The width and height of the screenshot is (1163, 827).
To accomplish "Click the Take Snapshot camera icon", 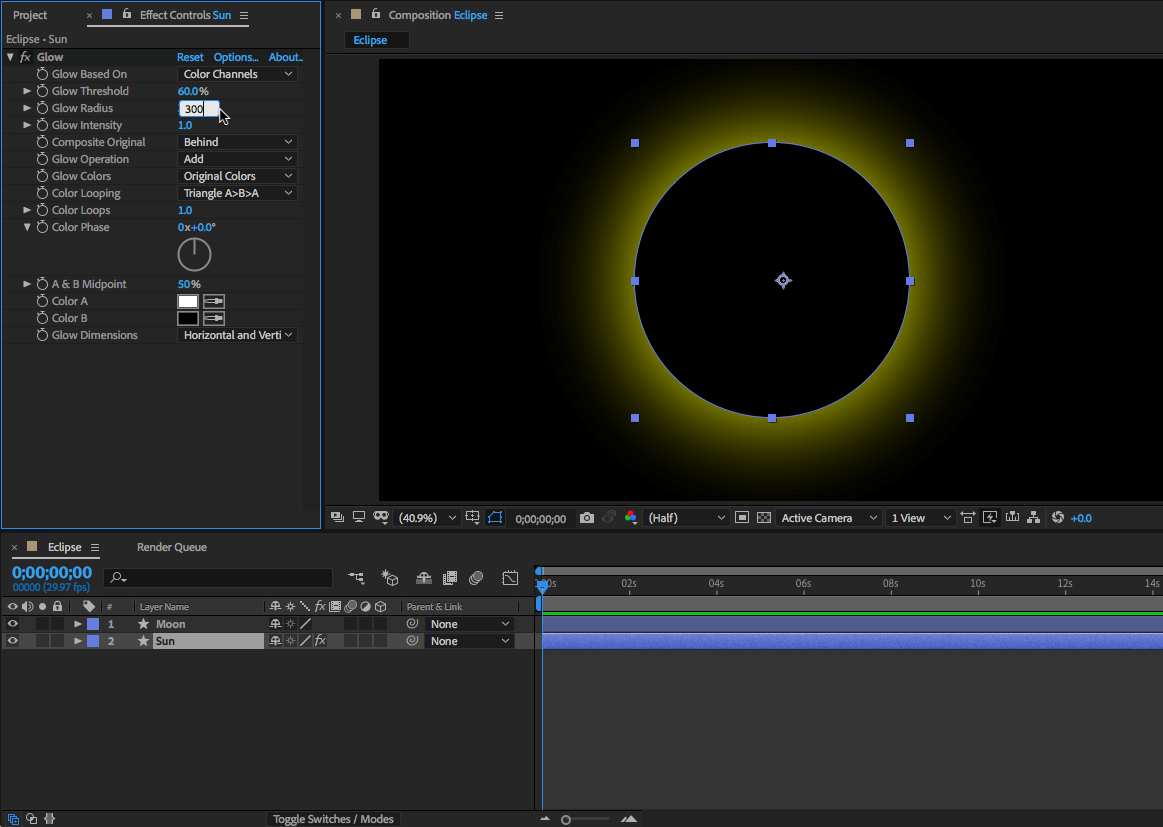I will click(x=587, y=518).
